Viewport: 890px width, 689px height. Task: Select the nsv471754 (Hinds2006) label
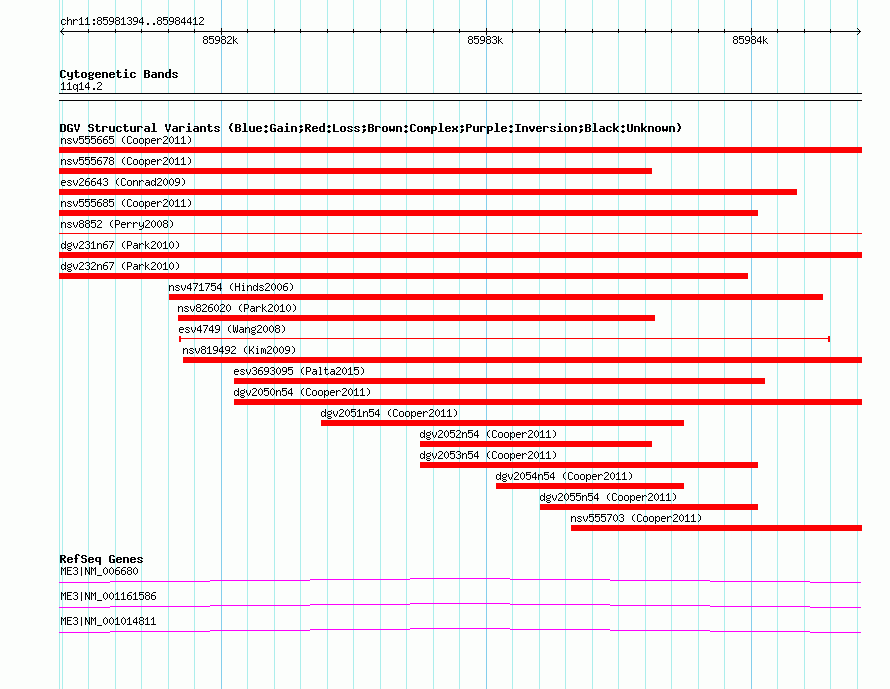click(231, 287)
